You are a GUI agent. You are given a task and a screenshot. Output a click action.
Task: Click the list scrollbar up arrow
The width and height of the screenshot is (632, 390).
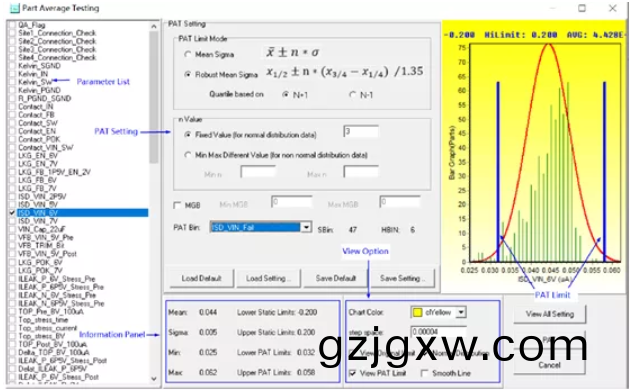point(154,26)
